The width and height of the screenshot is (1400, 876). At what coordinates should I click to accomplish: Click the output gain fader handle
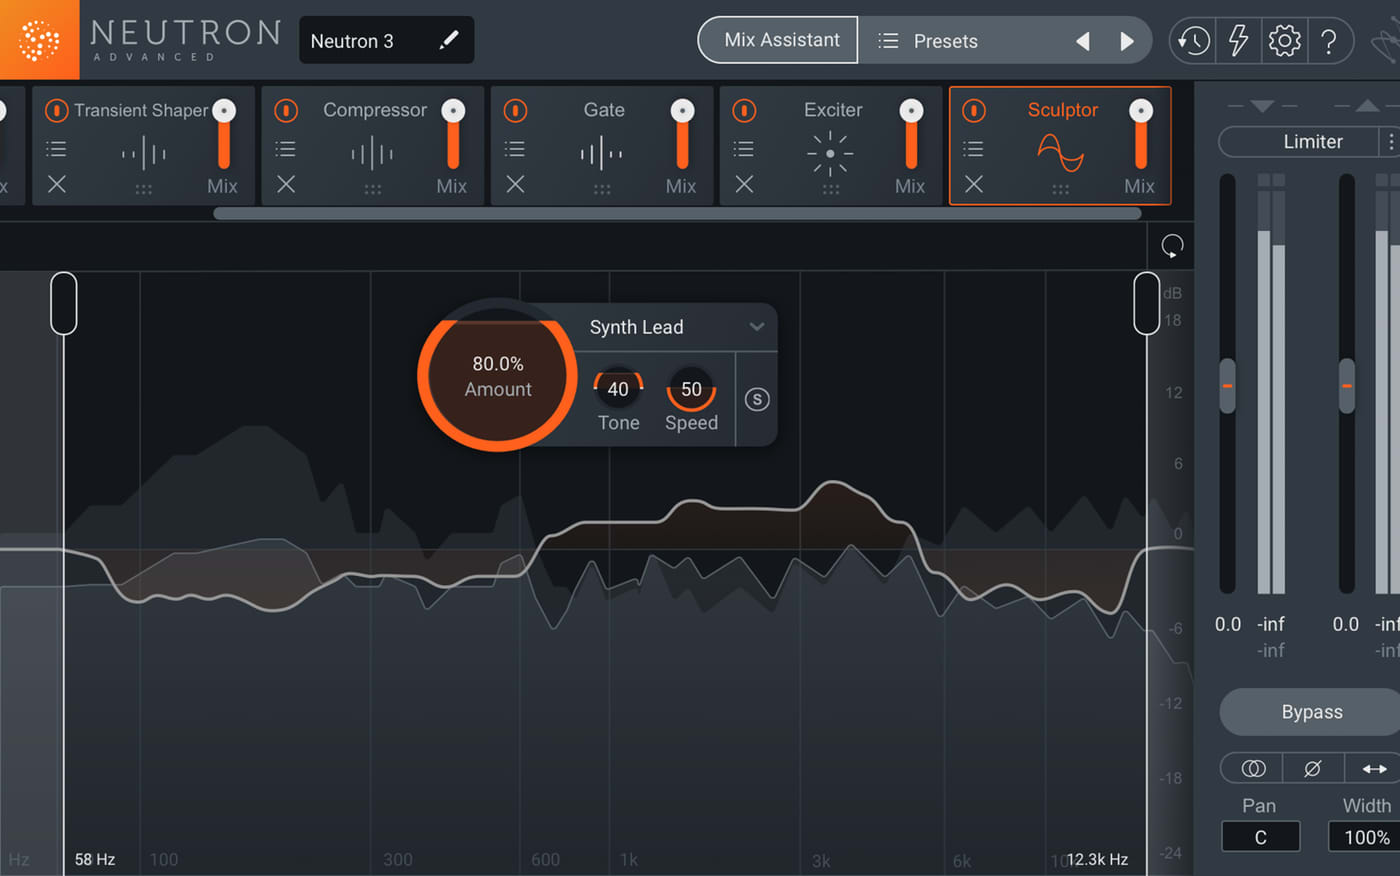(1347, 386)
